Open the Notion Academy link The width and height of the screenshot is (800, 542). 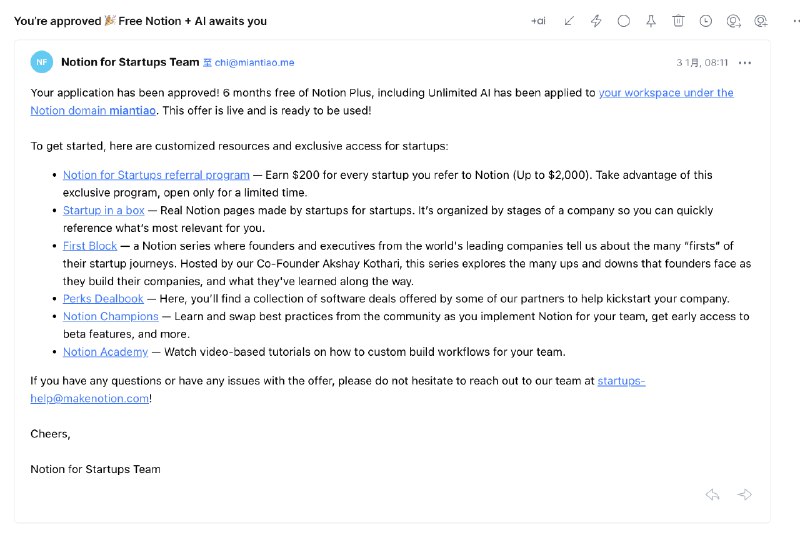pyautogui.click(x=106, y=352)
